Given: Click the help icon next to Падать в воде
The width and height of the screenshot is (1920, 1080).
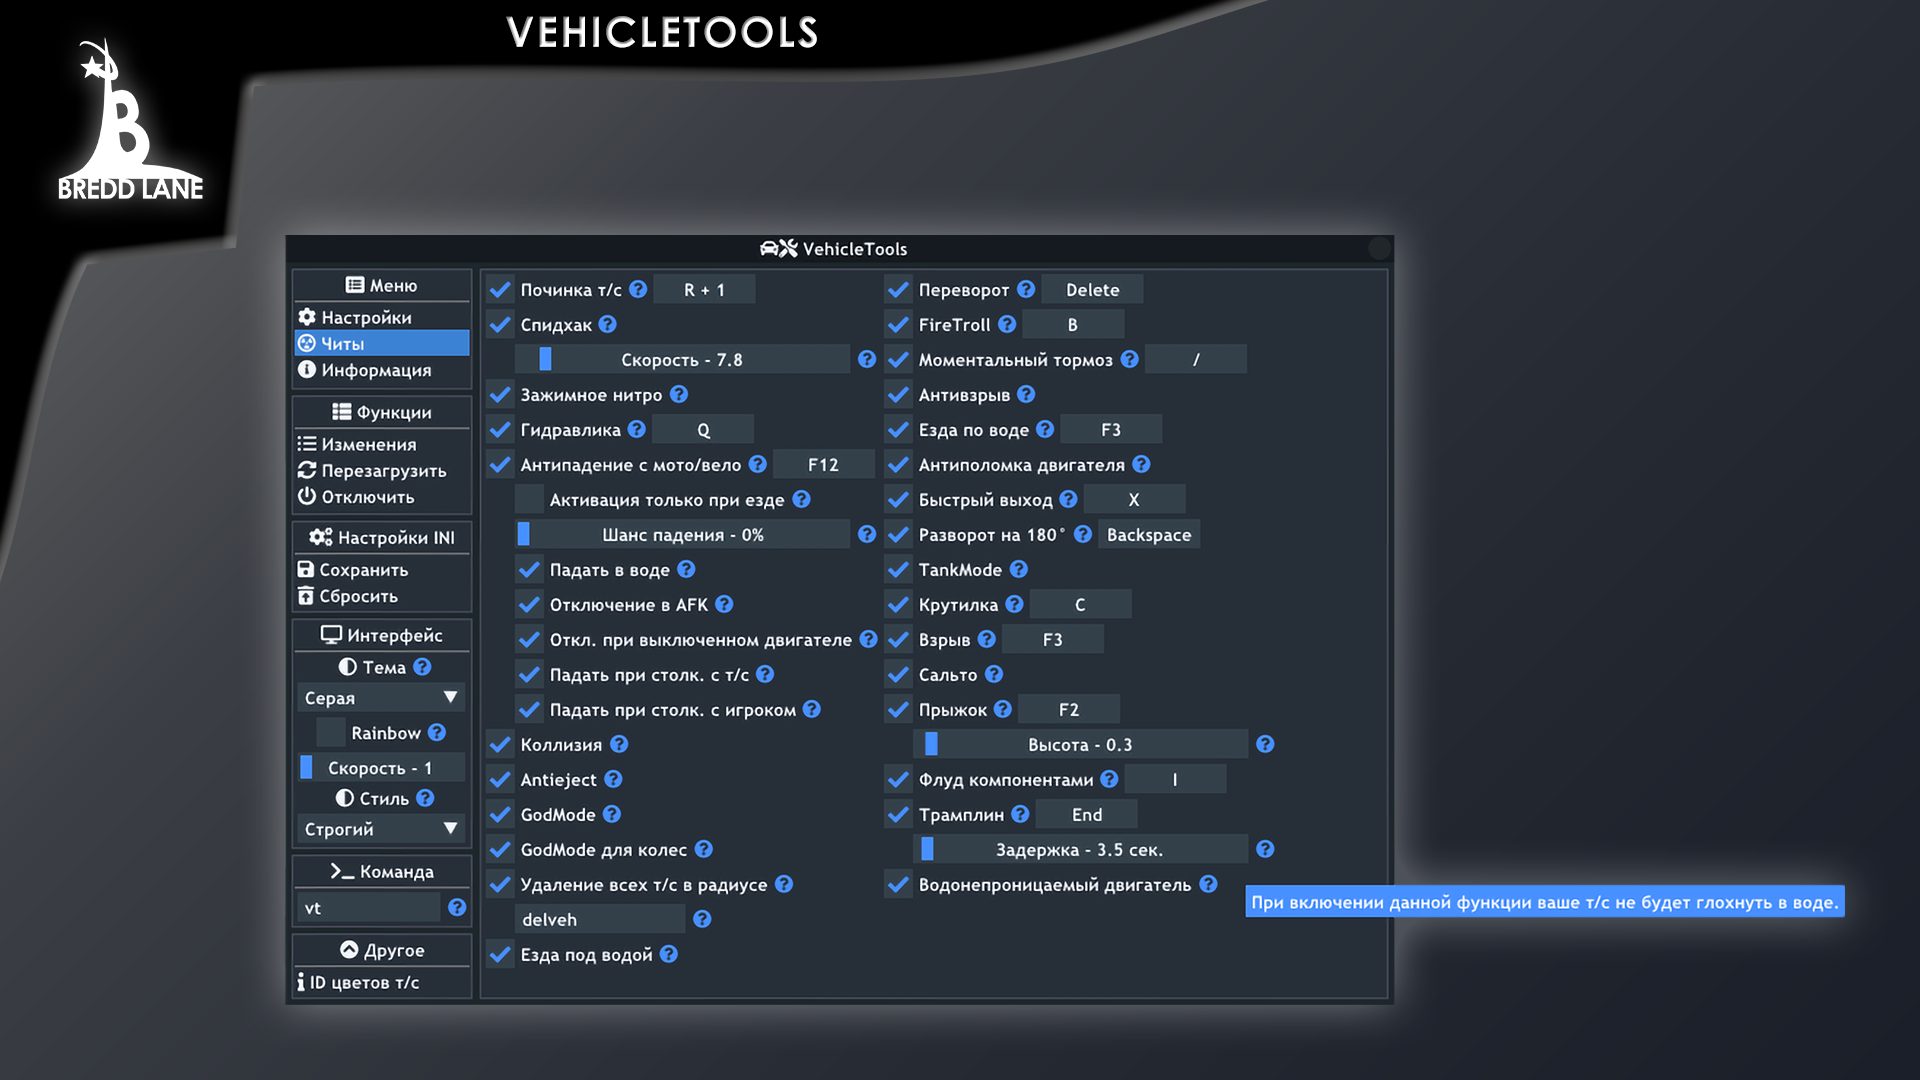Looking at the screenshot, I should coord(686,569).
